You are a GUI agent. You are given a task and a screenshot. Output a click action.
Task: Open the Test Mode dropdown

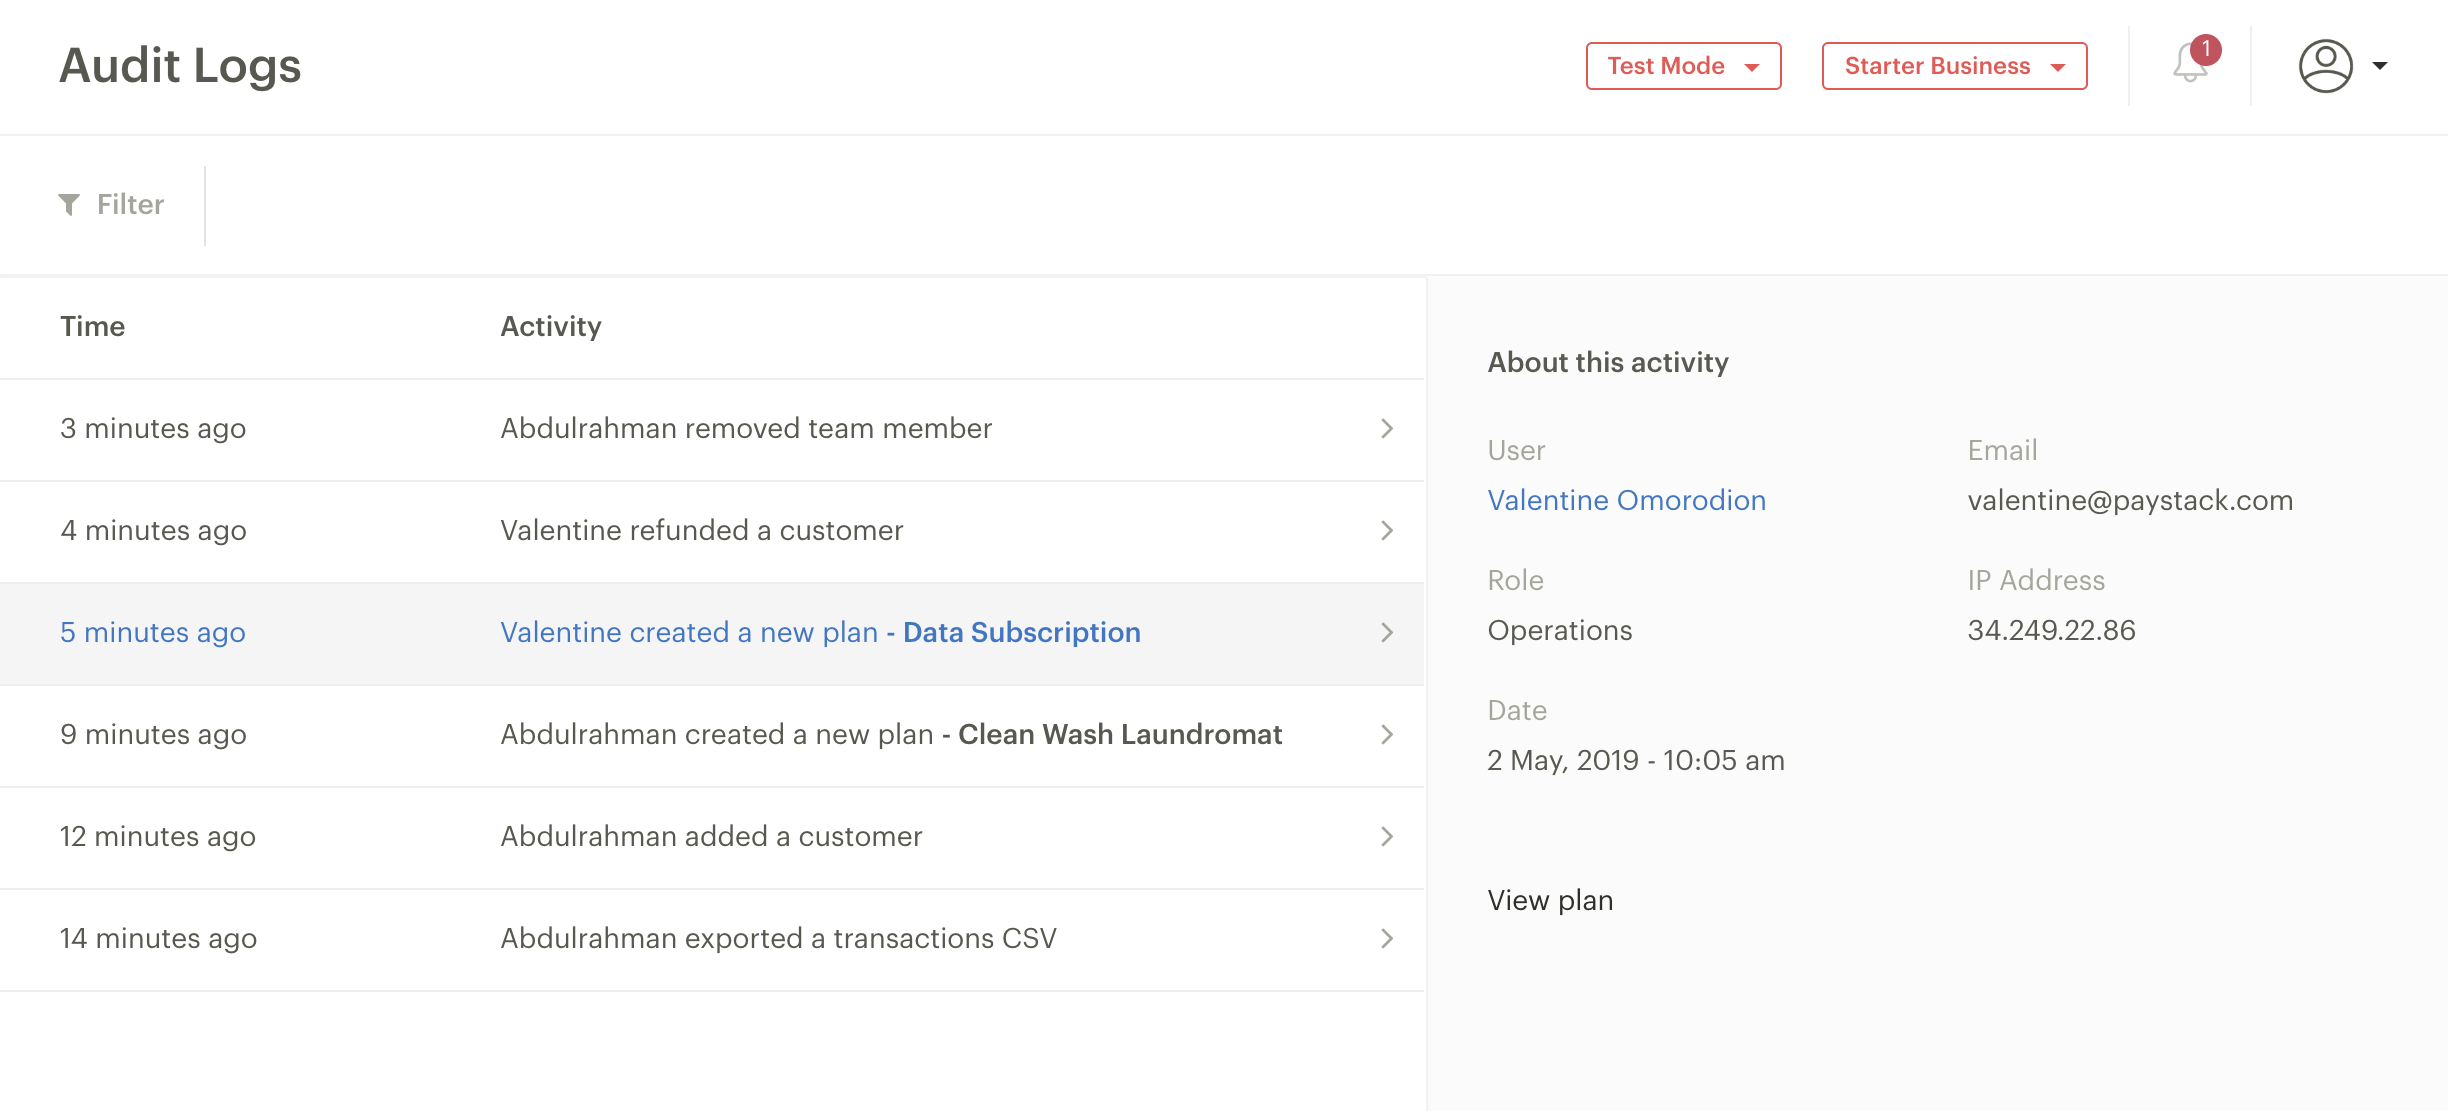coord(1683,66)
